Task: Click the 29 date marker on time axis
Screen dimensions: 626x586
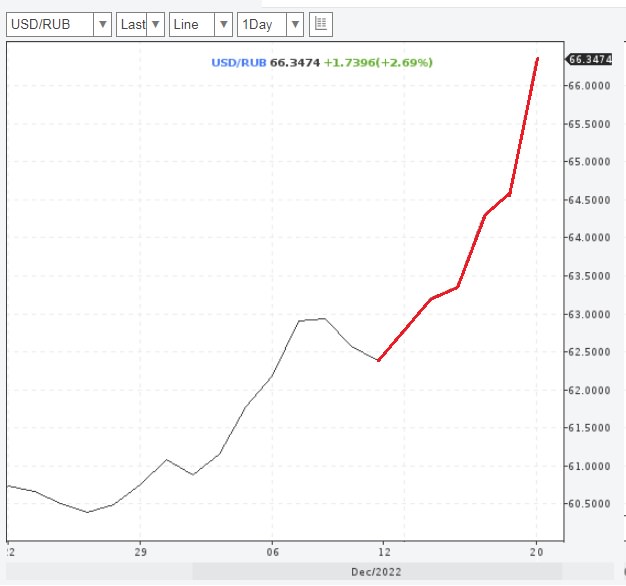Action: click(x=139, y=552)
